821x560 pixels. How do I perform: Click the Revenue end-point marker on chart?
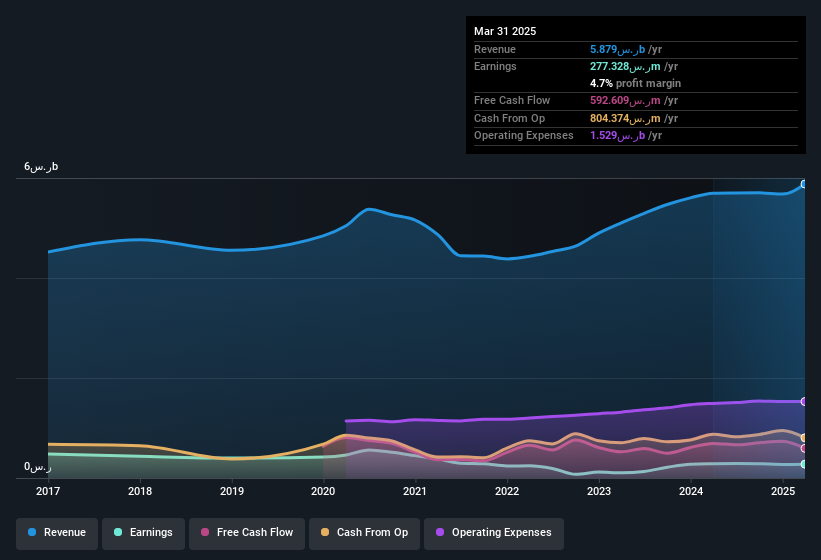point(804,184)
